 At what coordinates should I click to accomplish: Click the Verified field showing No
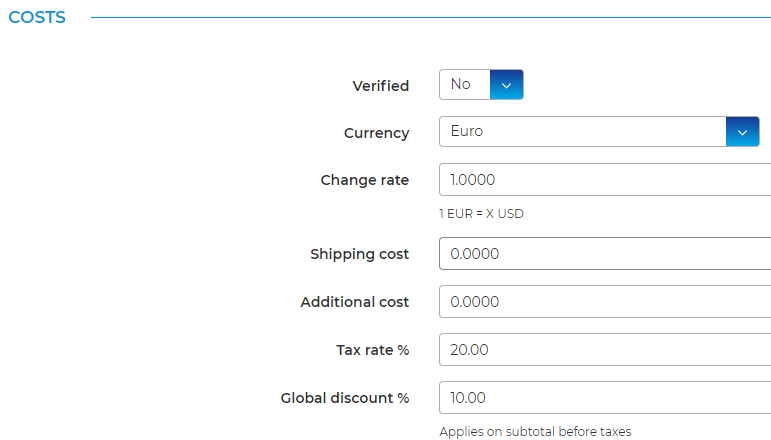(465, 85)
